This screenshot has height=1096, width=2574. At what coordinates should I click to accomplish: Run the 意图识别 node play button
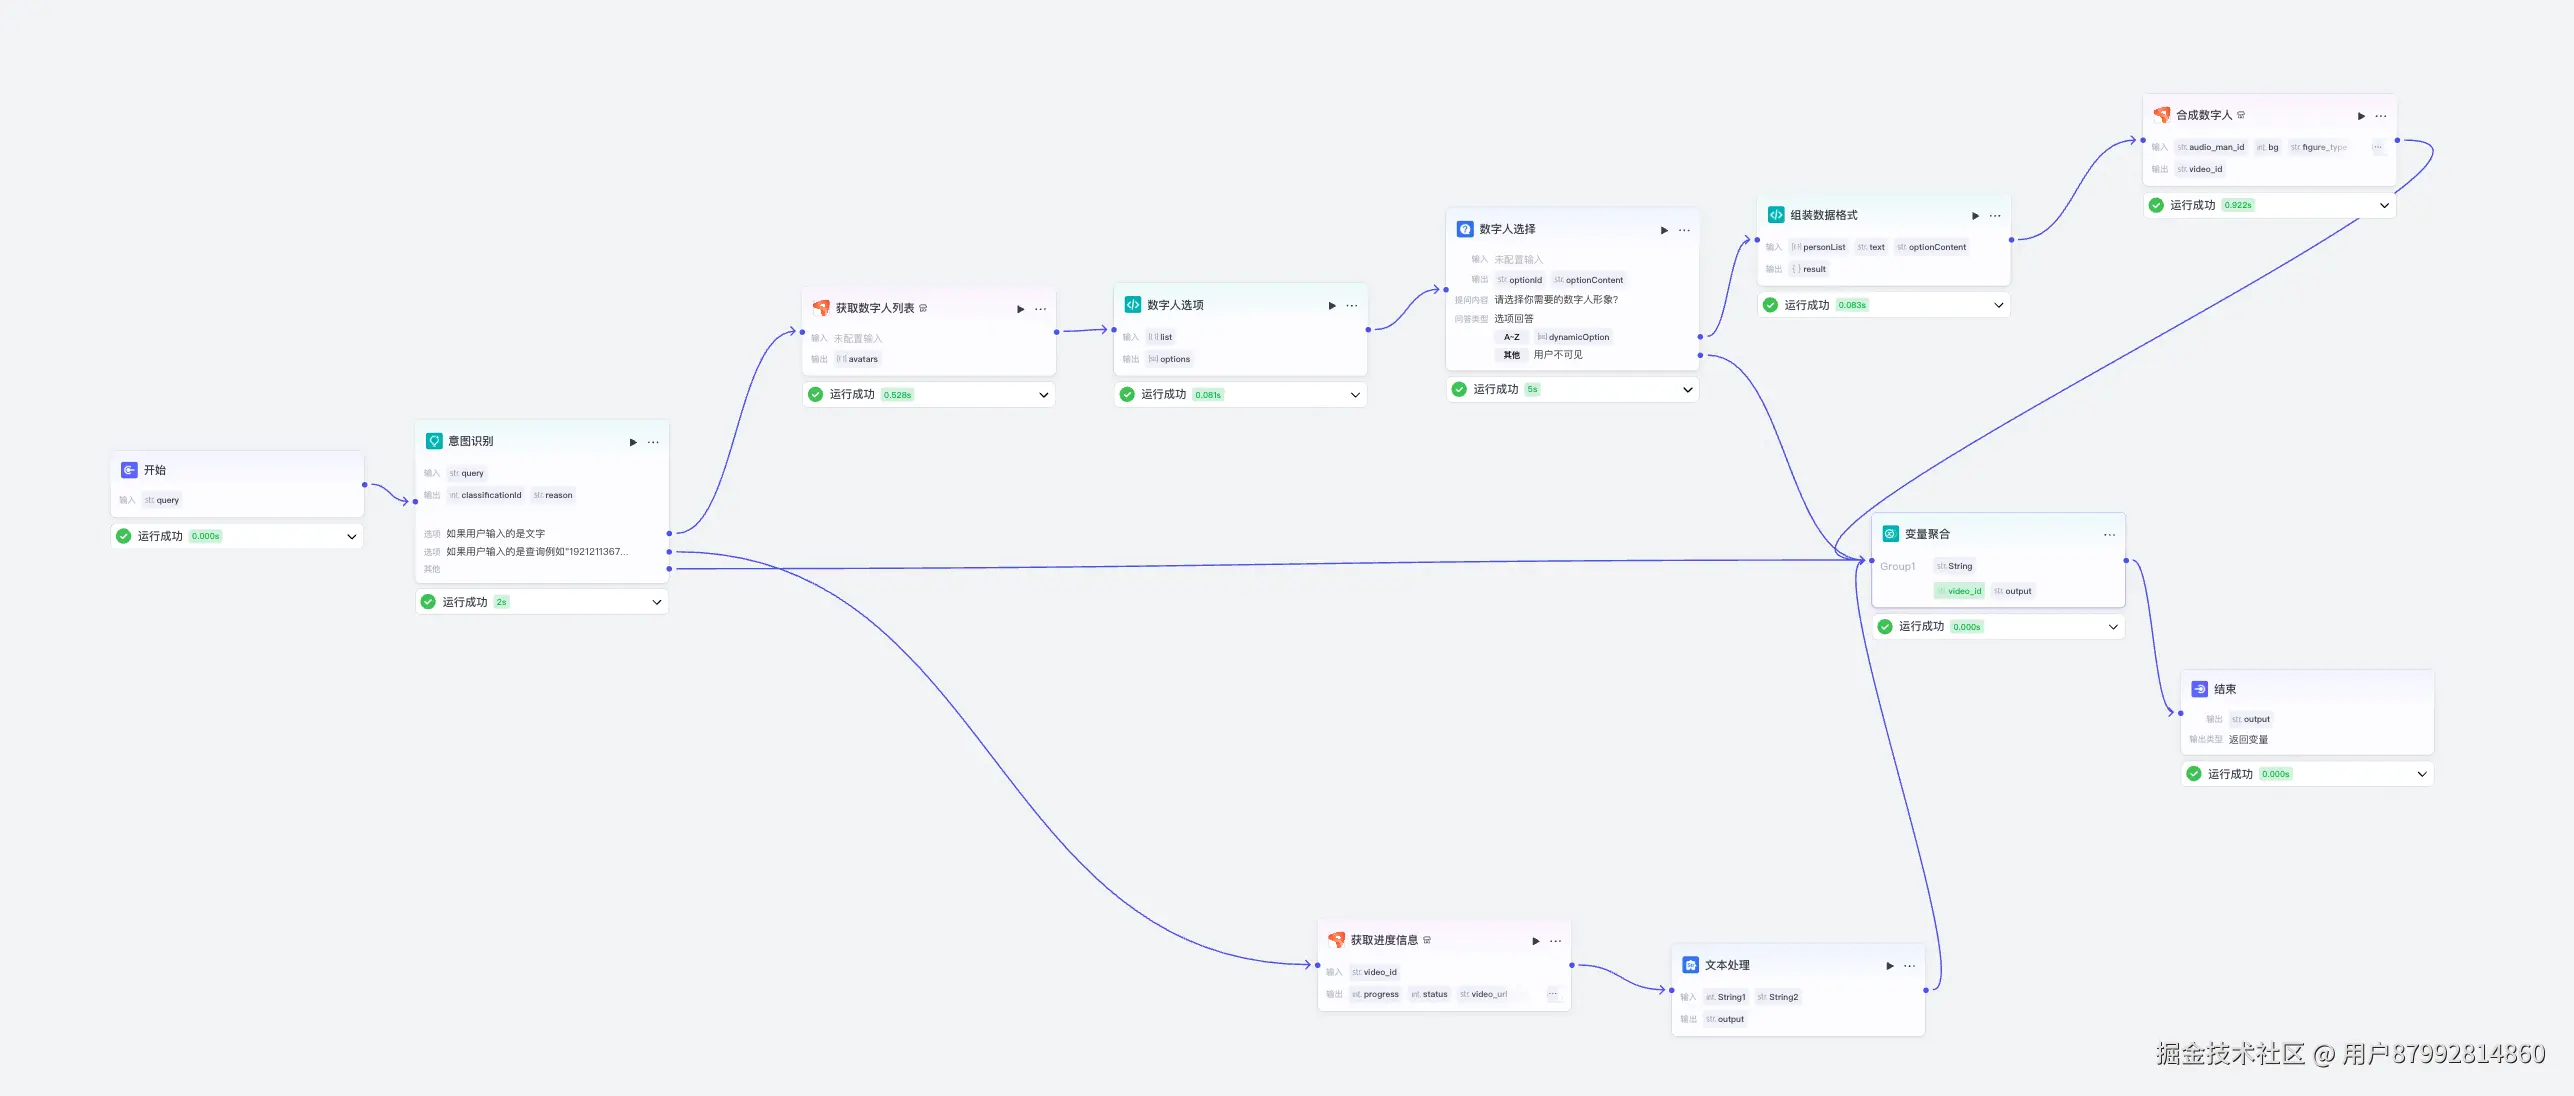(x=633, y=442)
